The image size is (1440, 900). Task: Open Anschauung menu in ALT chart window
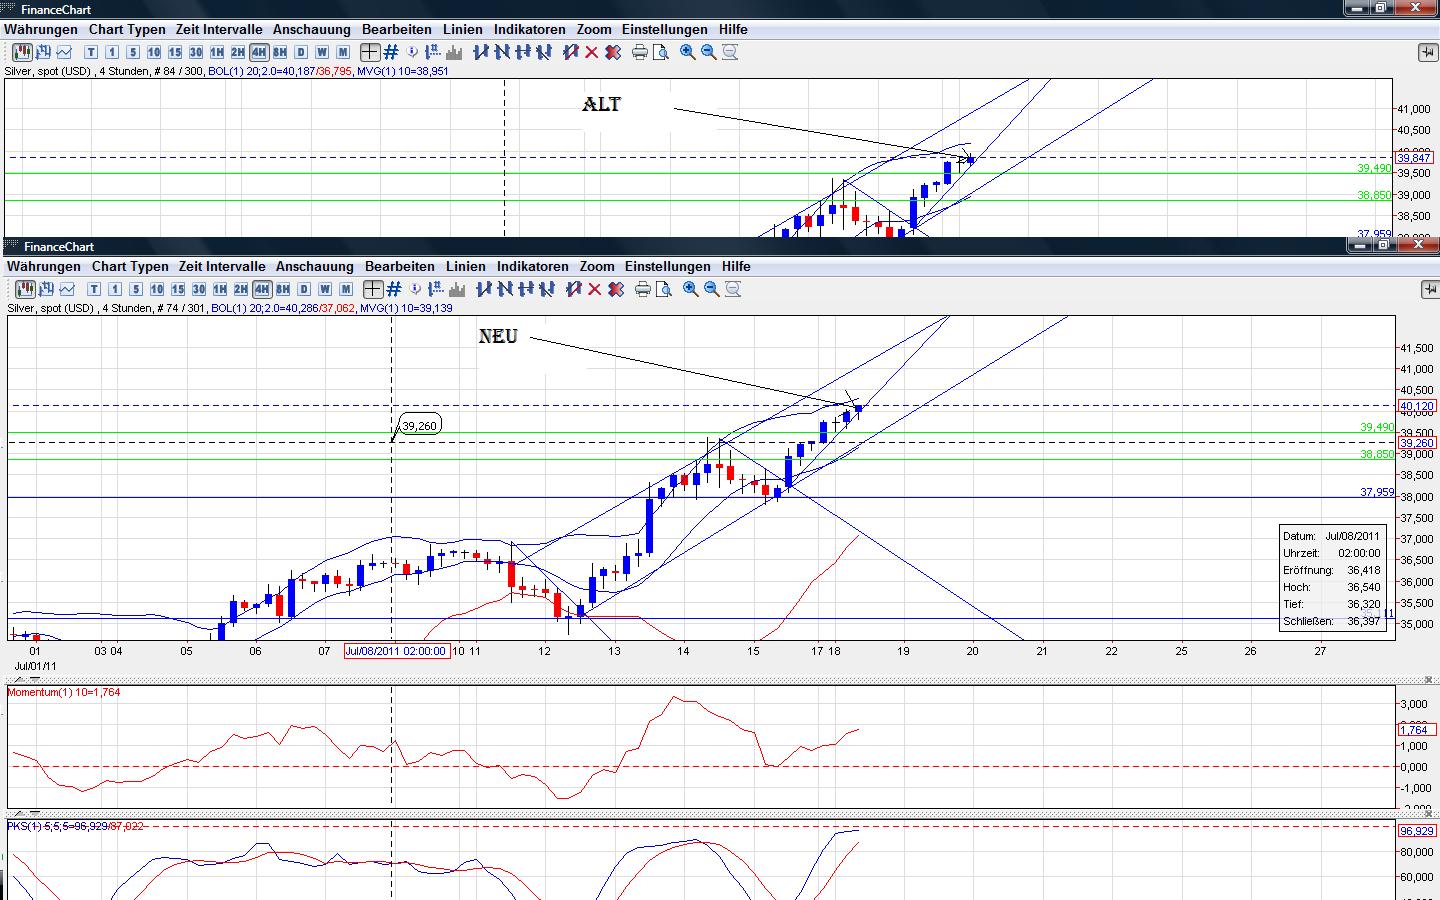coord(312,29)
